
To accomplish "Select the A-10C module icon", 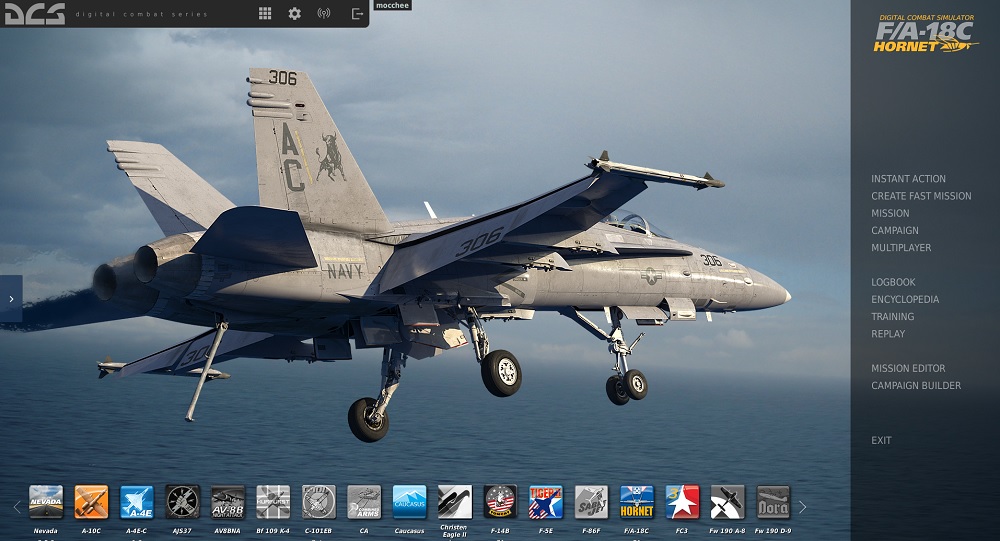I will pyautogui.click(x=91, y=502).
